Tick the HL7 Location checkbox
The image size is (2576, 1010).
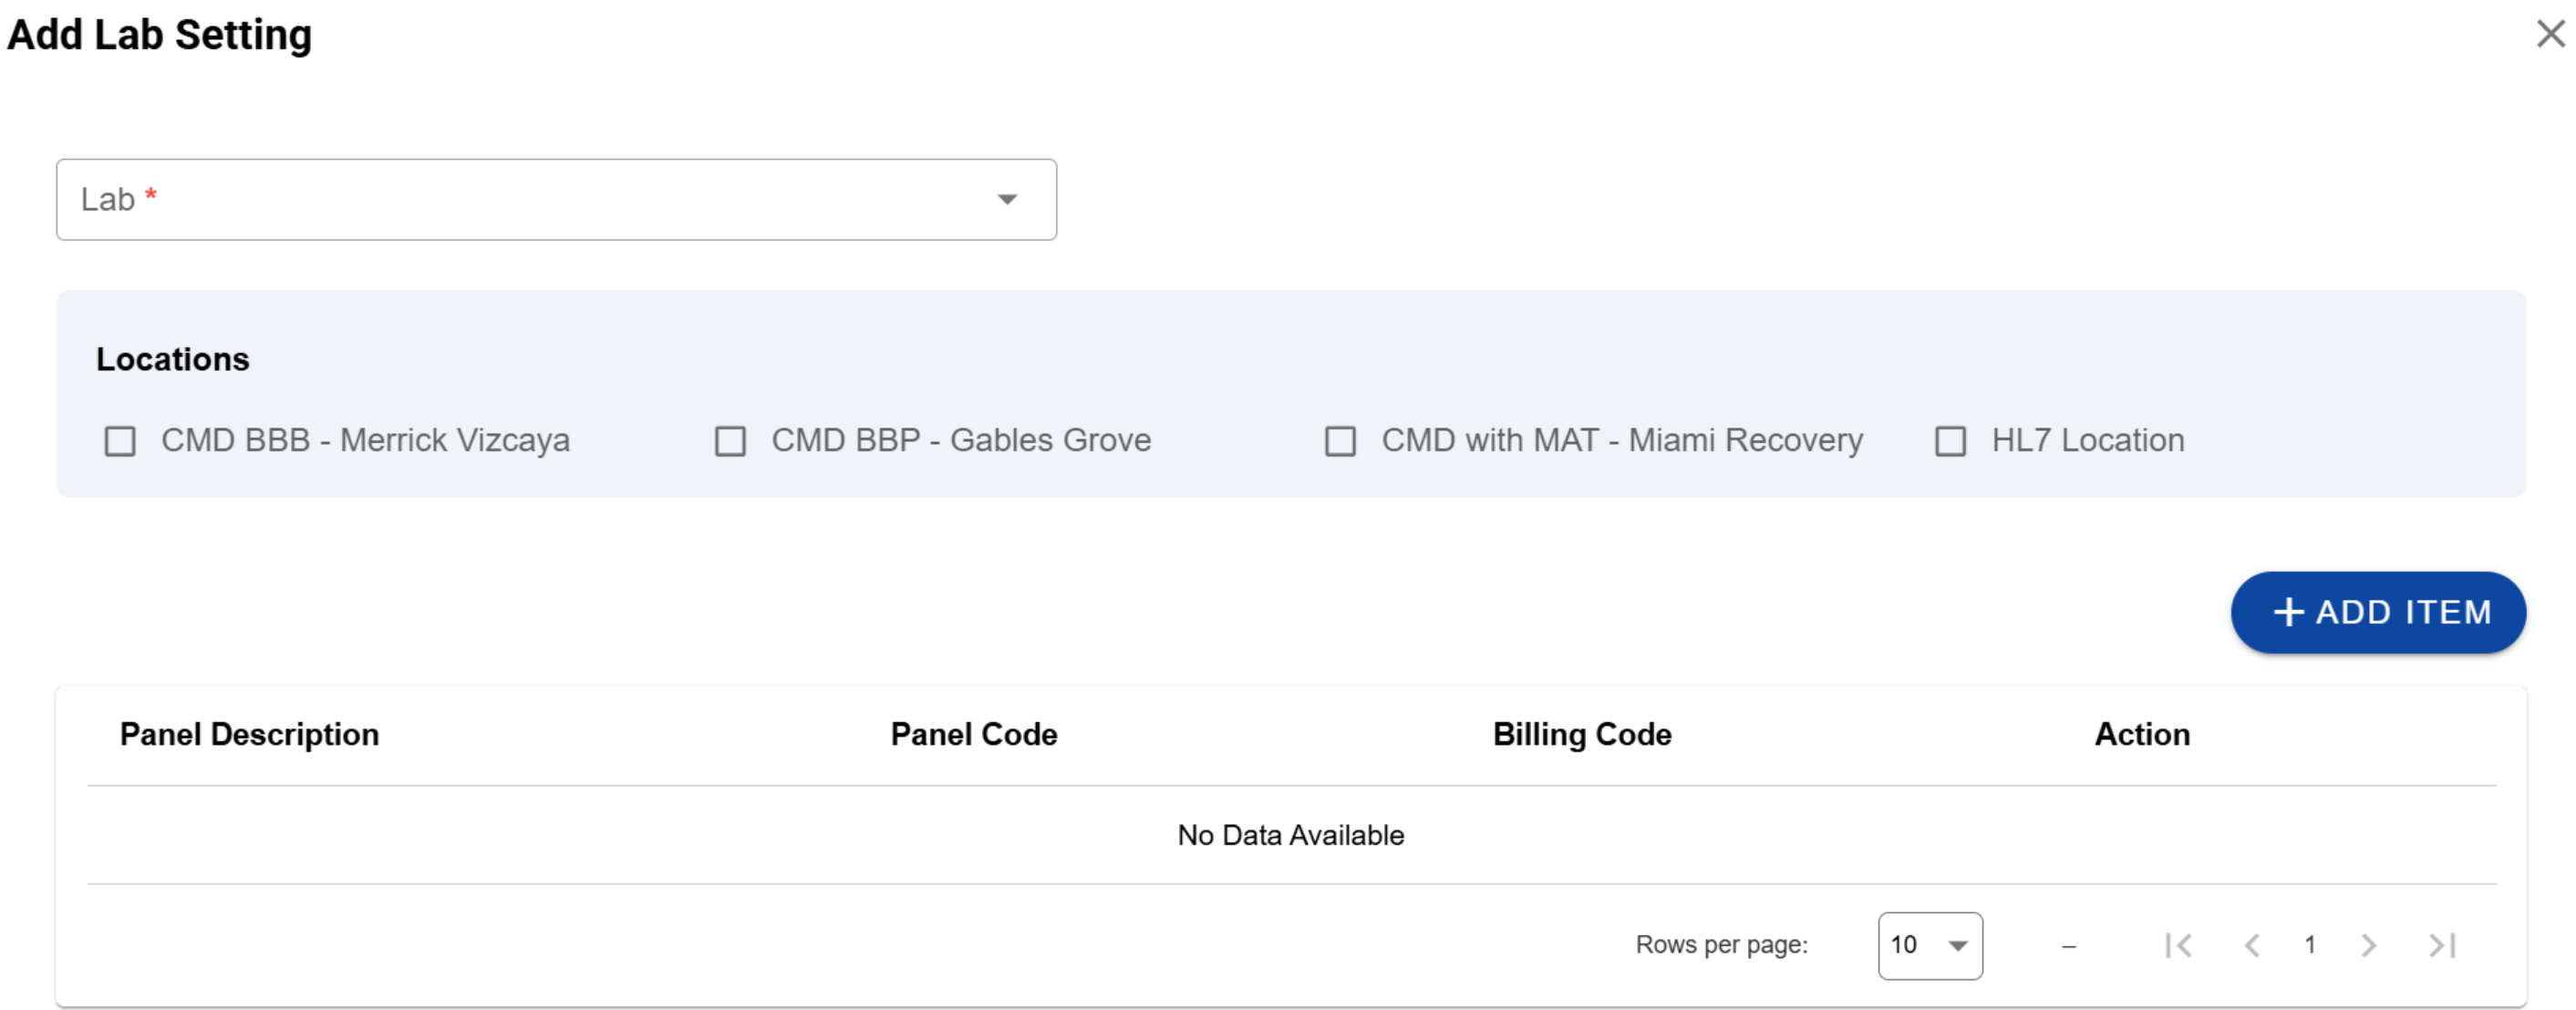(x=1950, y=441)
